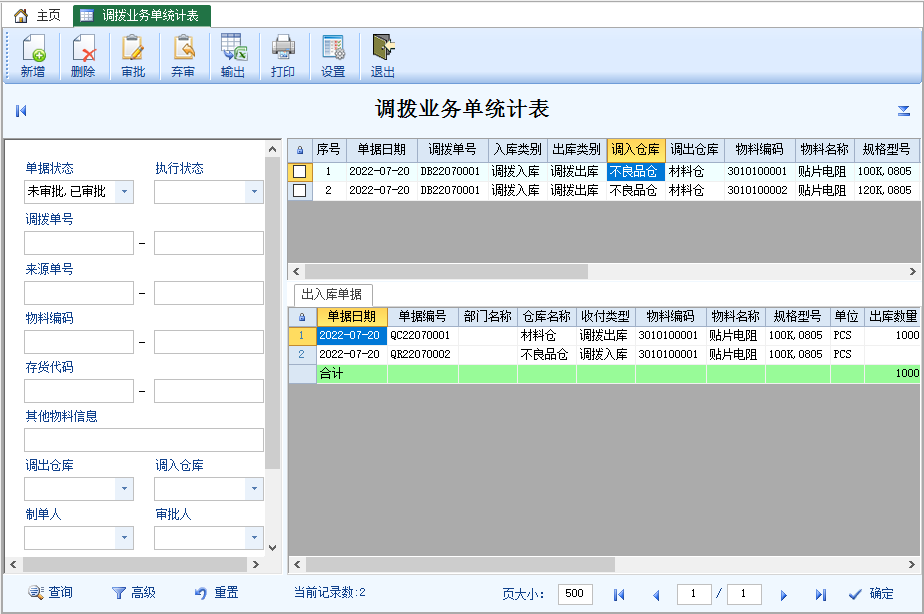Click the 弃审 (Unapprove) toolbar icon

[x=183, y=56]
